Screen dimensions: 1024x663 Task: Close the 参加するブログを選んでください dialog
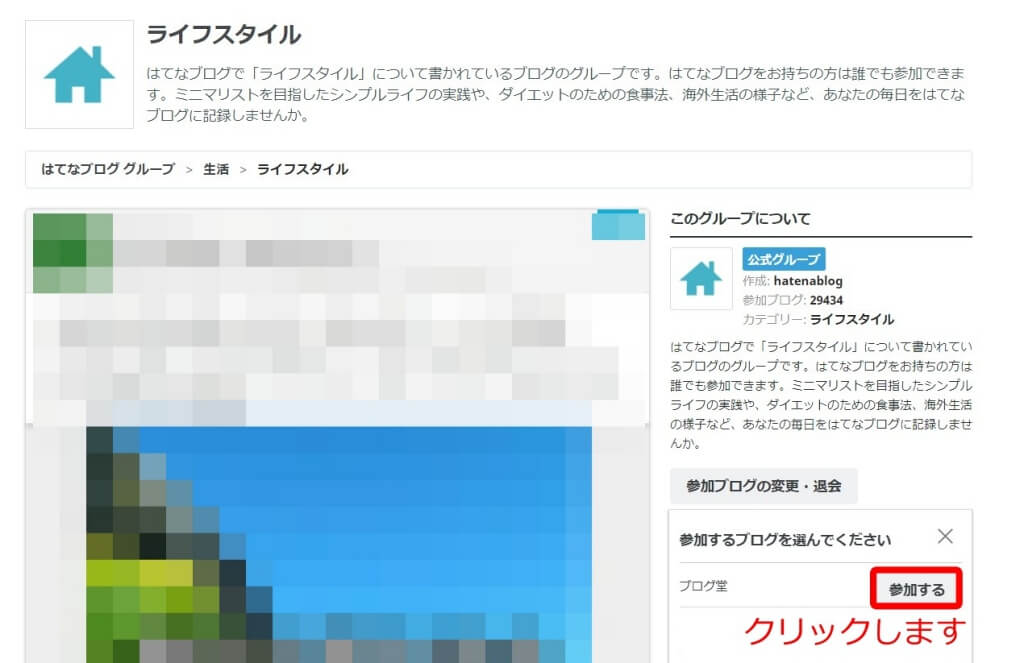(946, 537)
